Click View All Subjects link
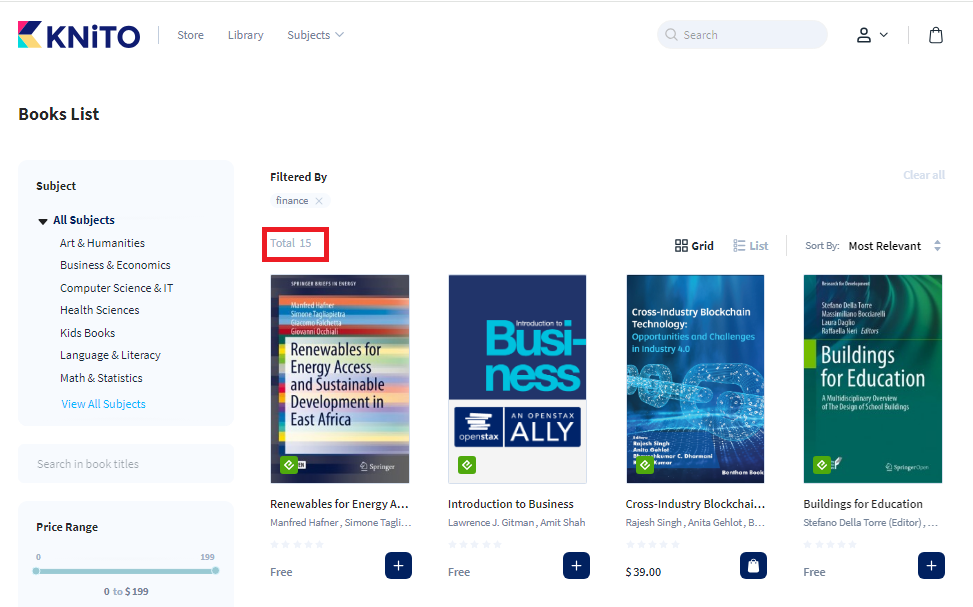Viewport: 973px width, 607px height. click(x=103, y=404)
